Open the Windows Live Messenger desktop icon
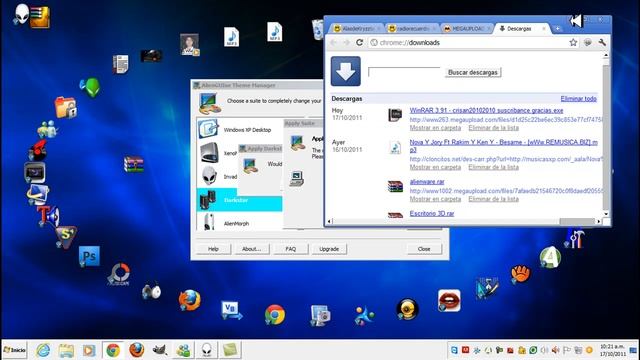 coord(47,129)
